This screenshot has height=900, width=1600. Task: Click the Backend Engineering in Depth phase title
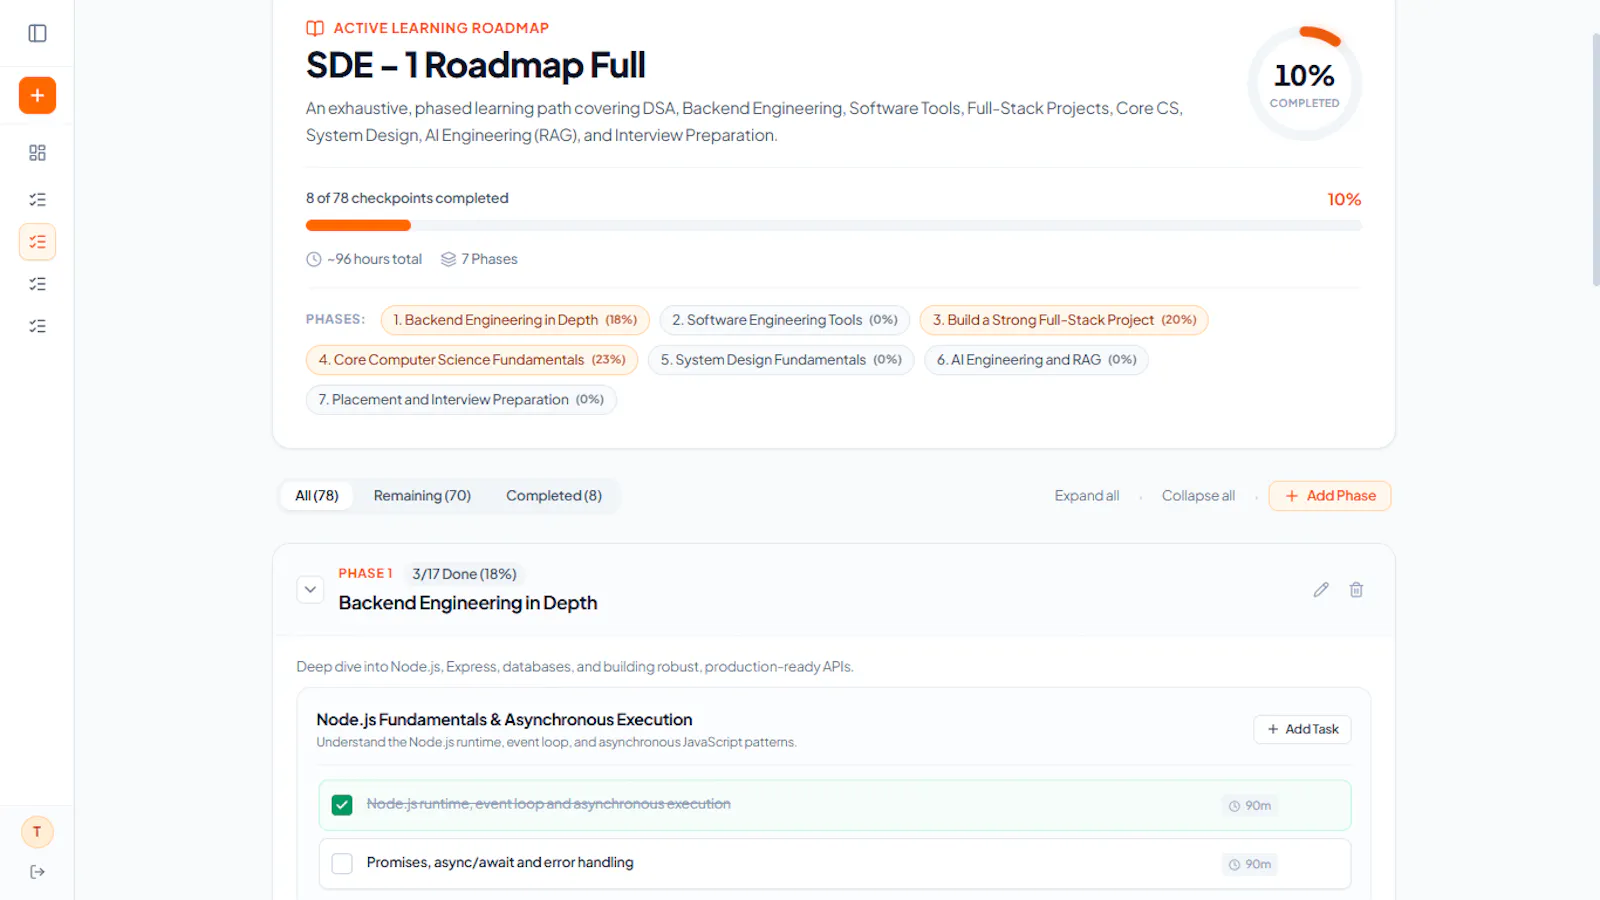pos(468,603)
